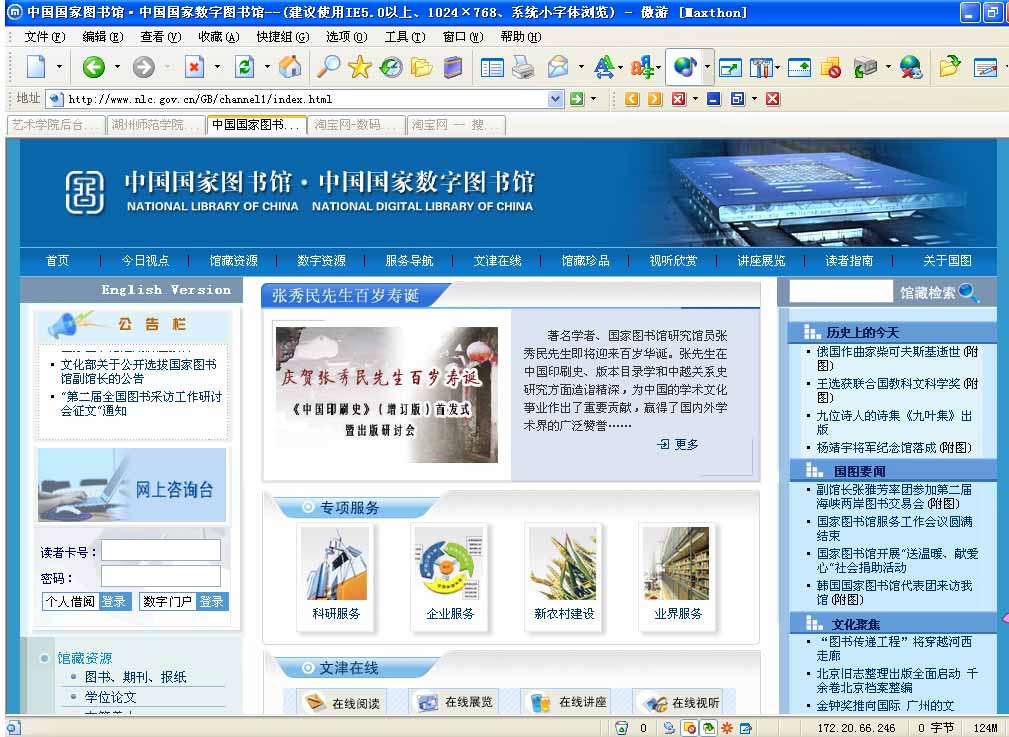
Task: Switch to the 湖州师范学院 tab
Action: (155, 125)
